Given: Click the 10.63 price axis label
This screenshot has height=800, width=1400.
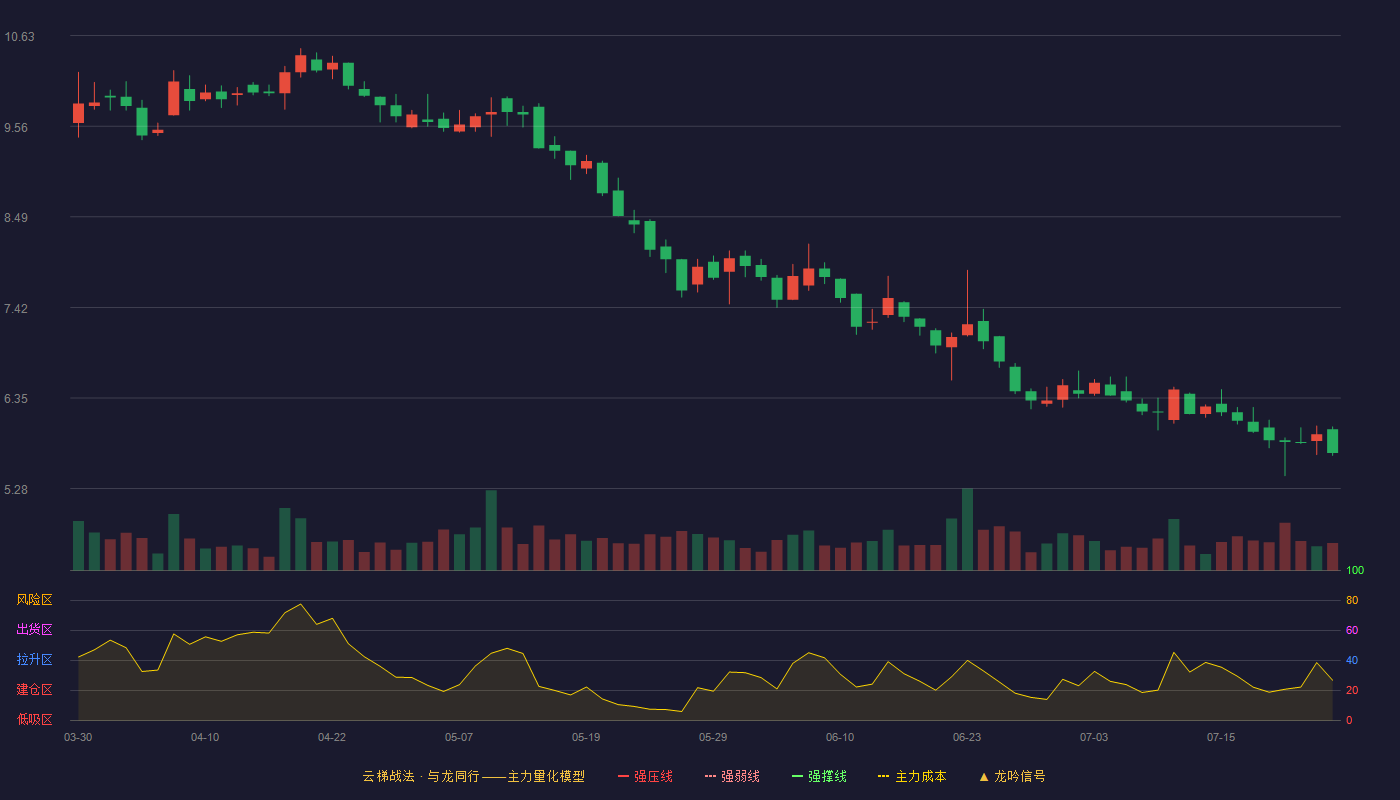Looking at the screenshot, I should 19,37.
